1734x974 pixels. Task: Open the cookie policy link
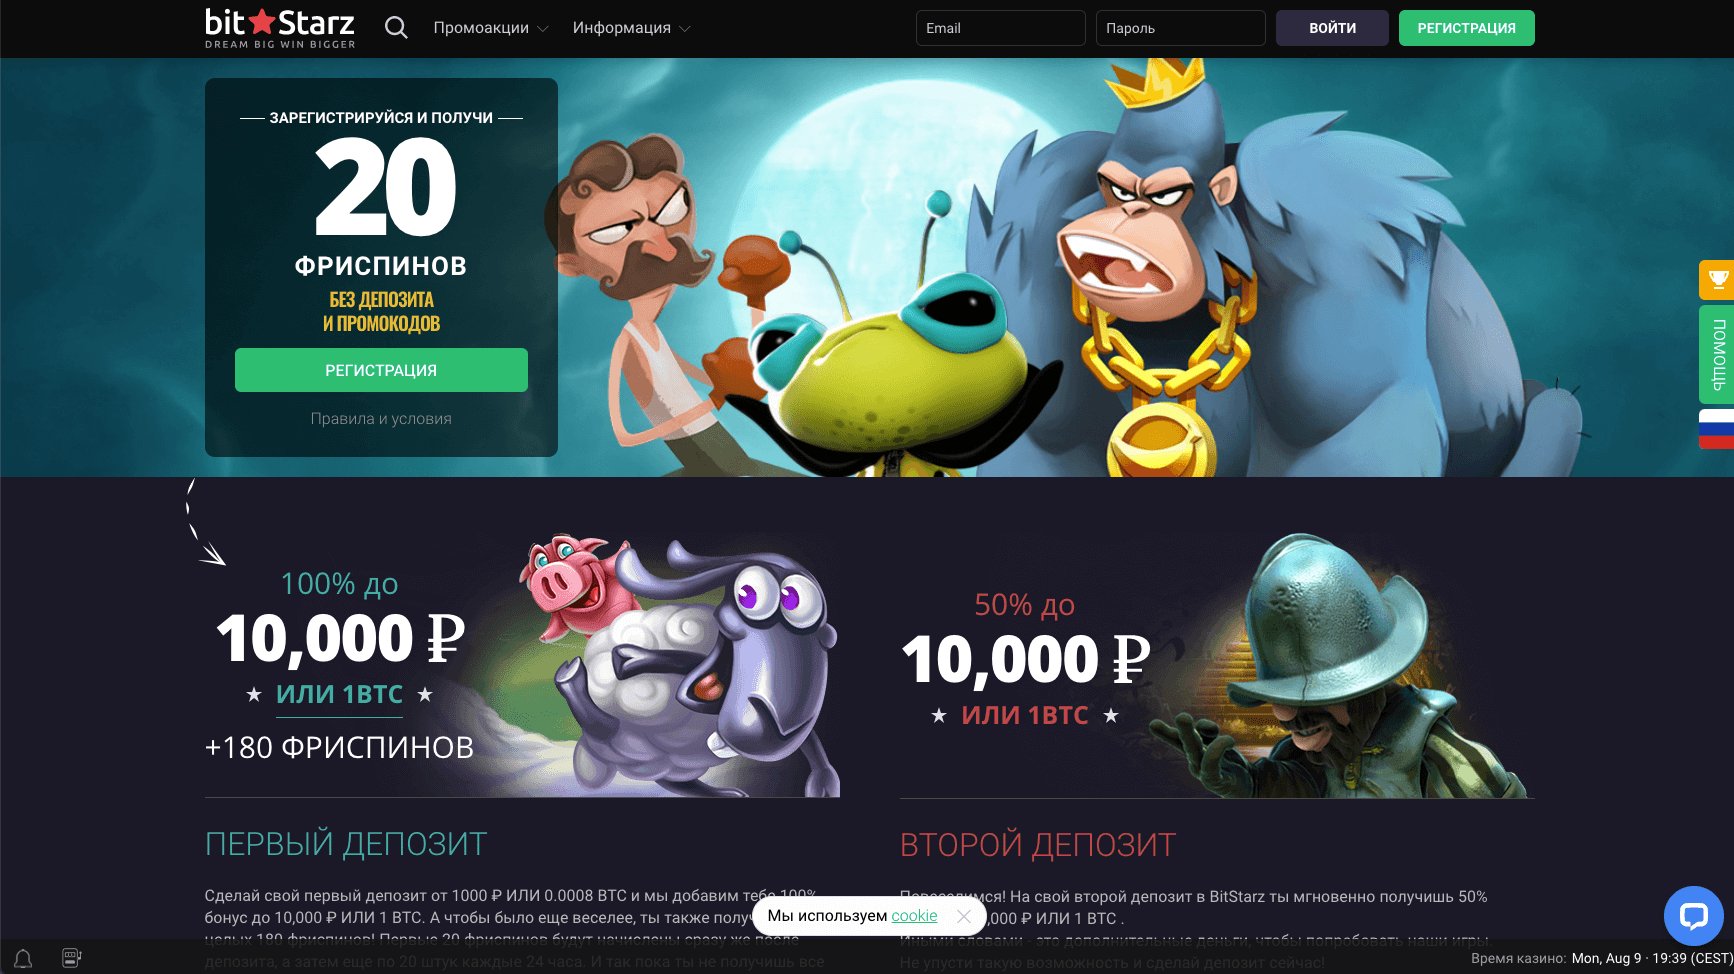click(x=914, y=916)
